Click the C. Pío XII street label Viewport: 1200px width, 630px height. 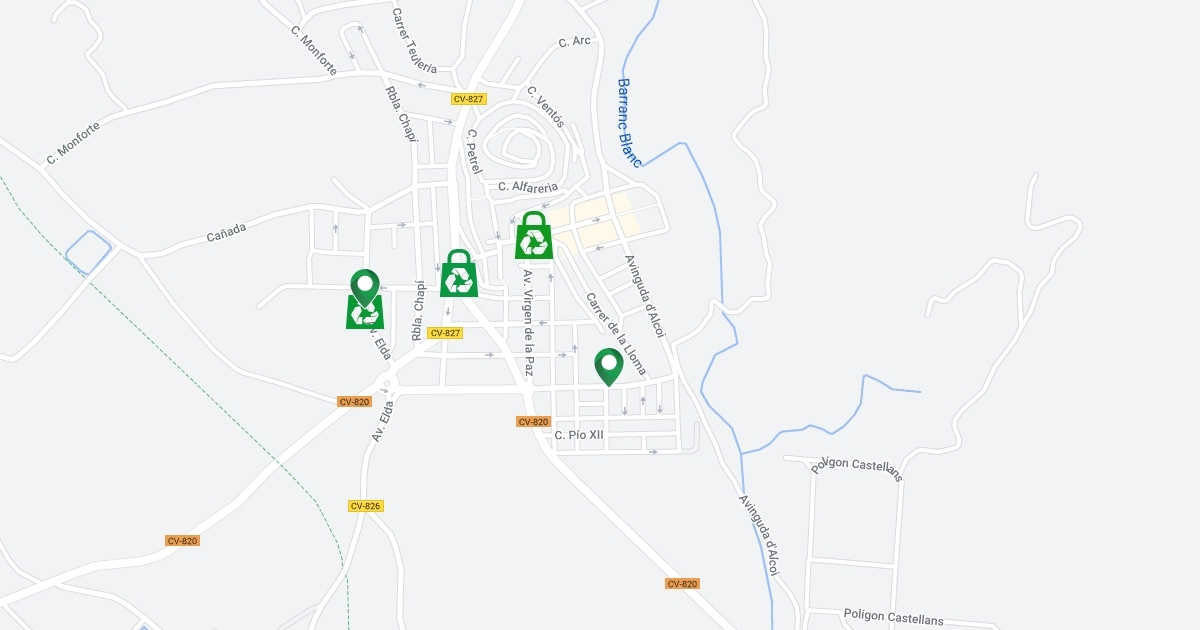click(x=580, y=435)
